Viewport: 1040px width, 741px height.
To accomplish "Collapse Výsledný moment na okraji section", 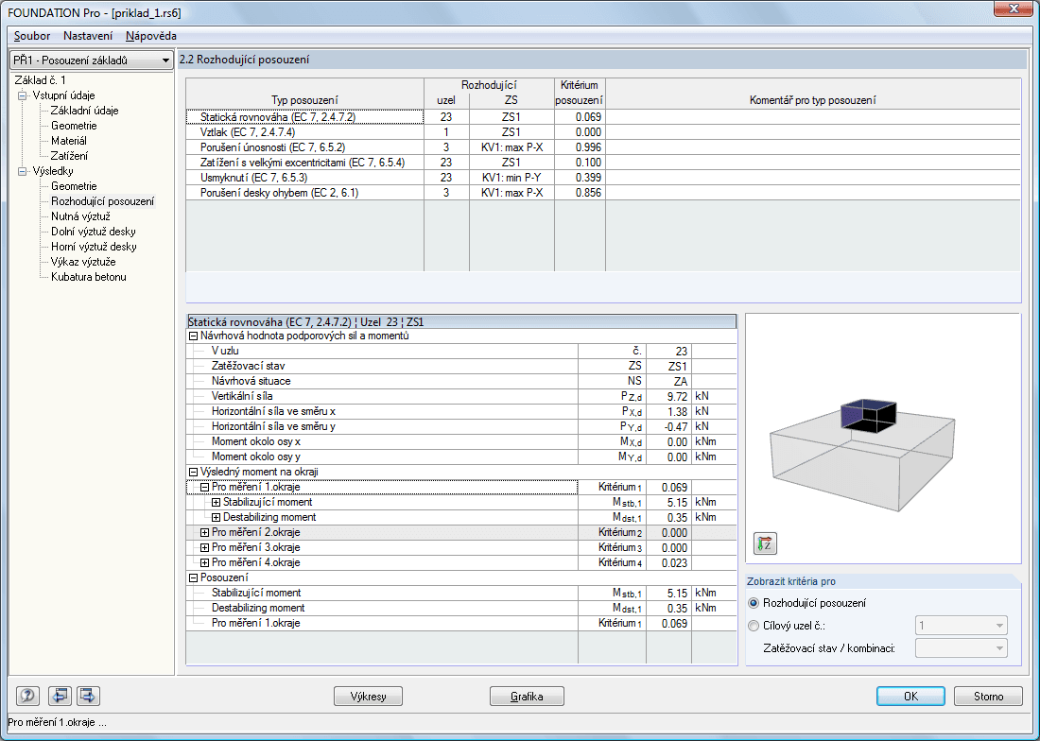I will 194,472.
